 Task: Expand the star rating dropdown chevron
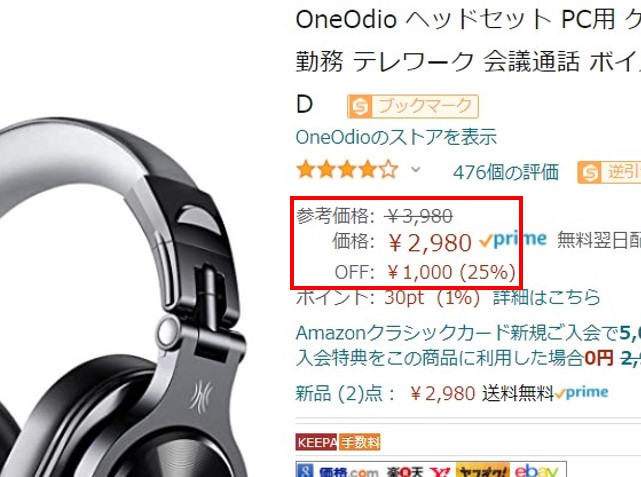415,168
